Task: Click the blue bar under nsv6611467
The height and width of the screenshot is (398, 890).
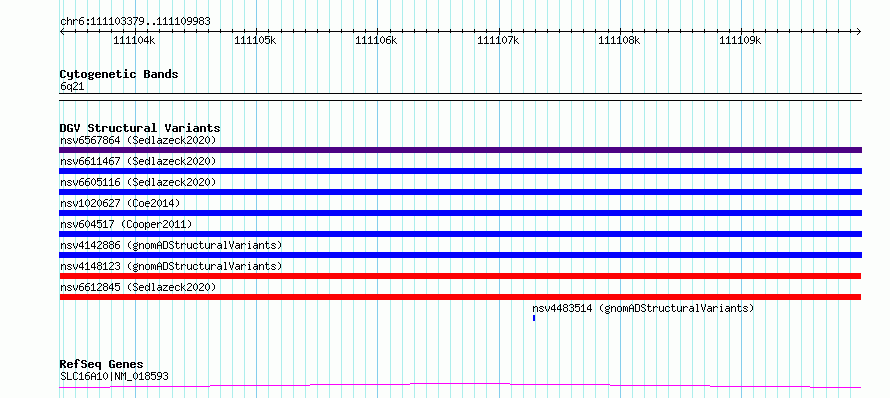Action: coord(460,171)
